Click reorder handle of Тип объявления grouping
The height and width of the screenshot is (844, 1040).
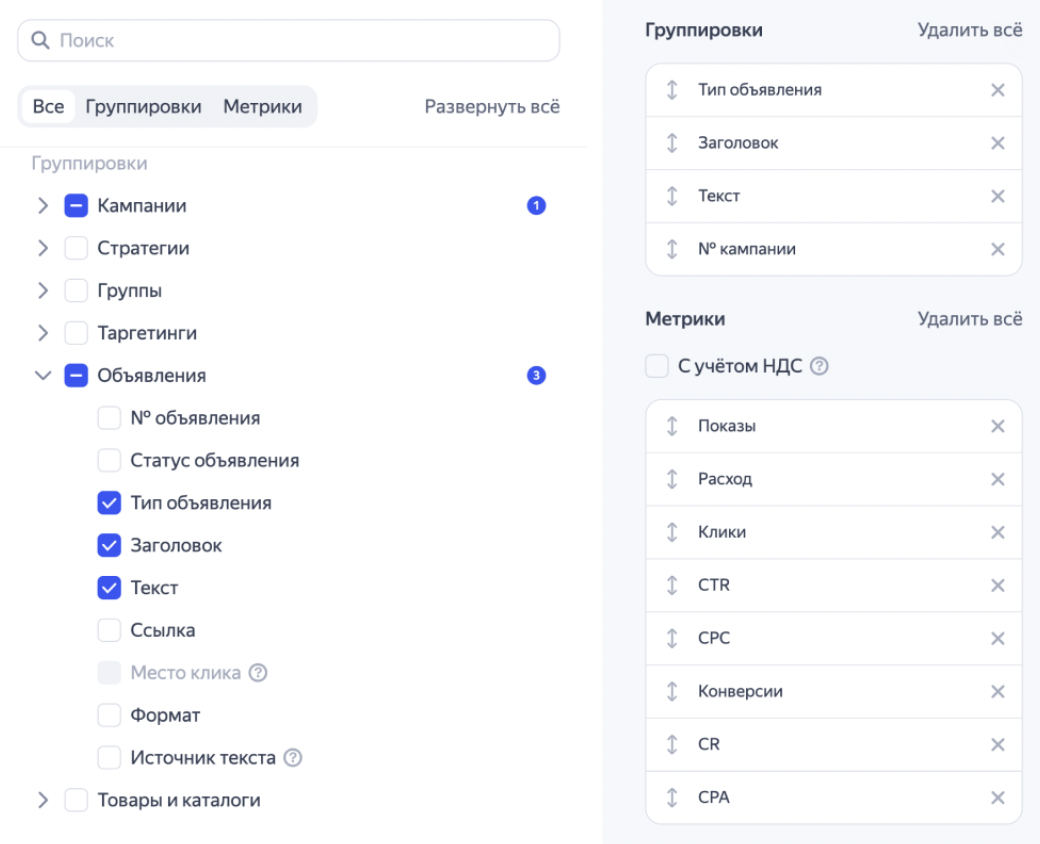pos(672,90)
